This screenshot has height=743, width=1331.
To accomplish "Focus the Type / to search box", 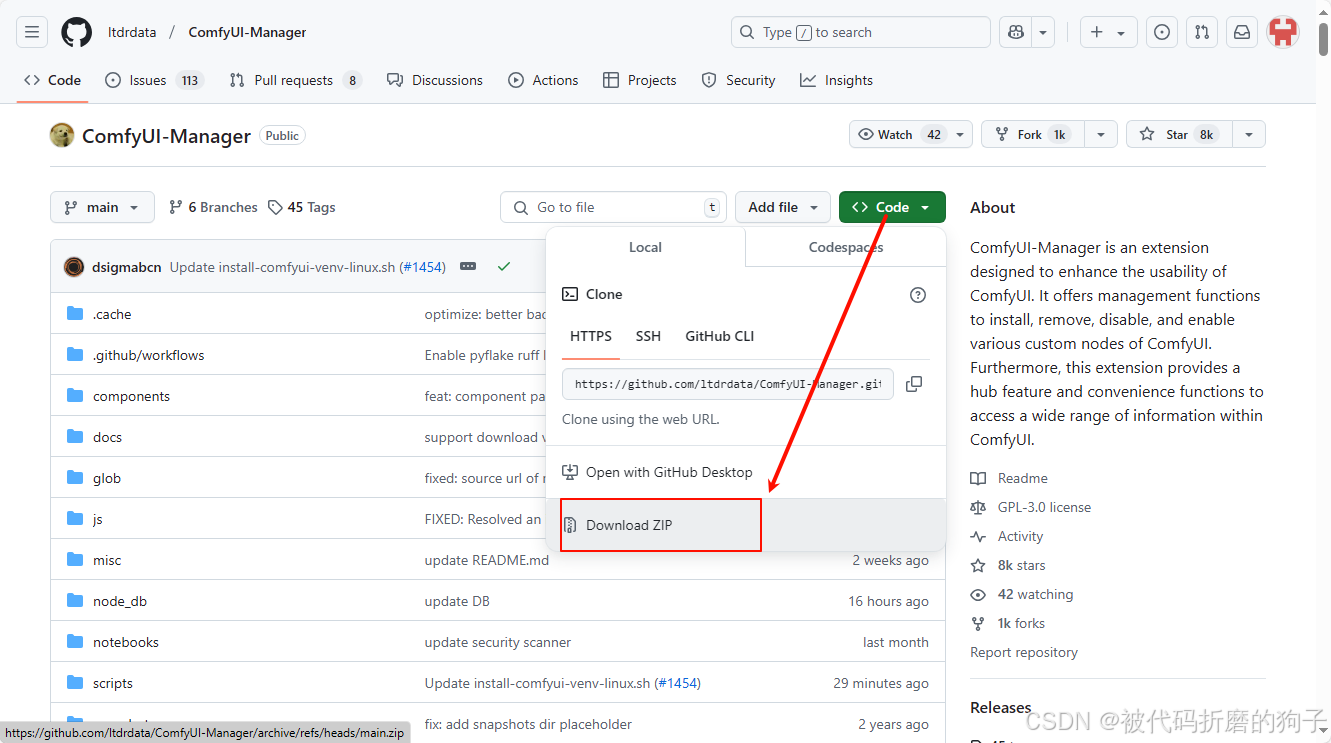I will [x=861, y=32].
